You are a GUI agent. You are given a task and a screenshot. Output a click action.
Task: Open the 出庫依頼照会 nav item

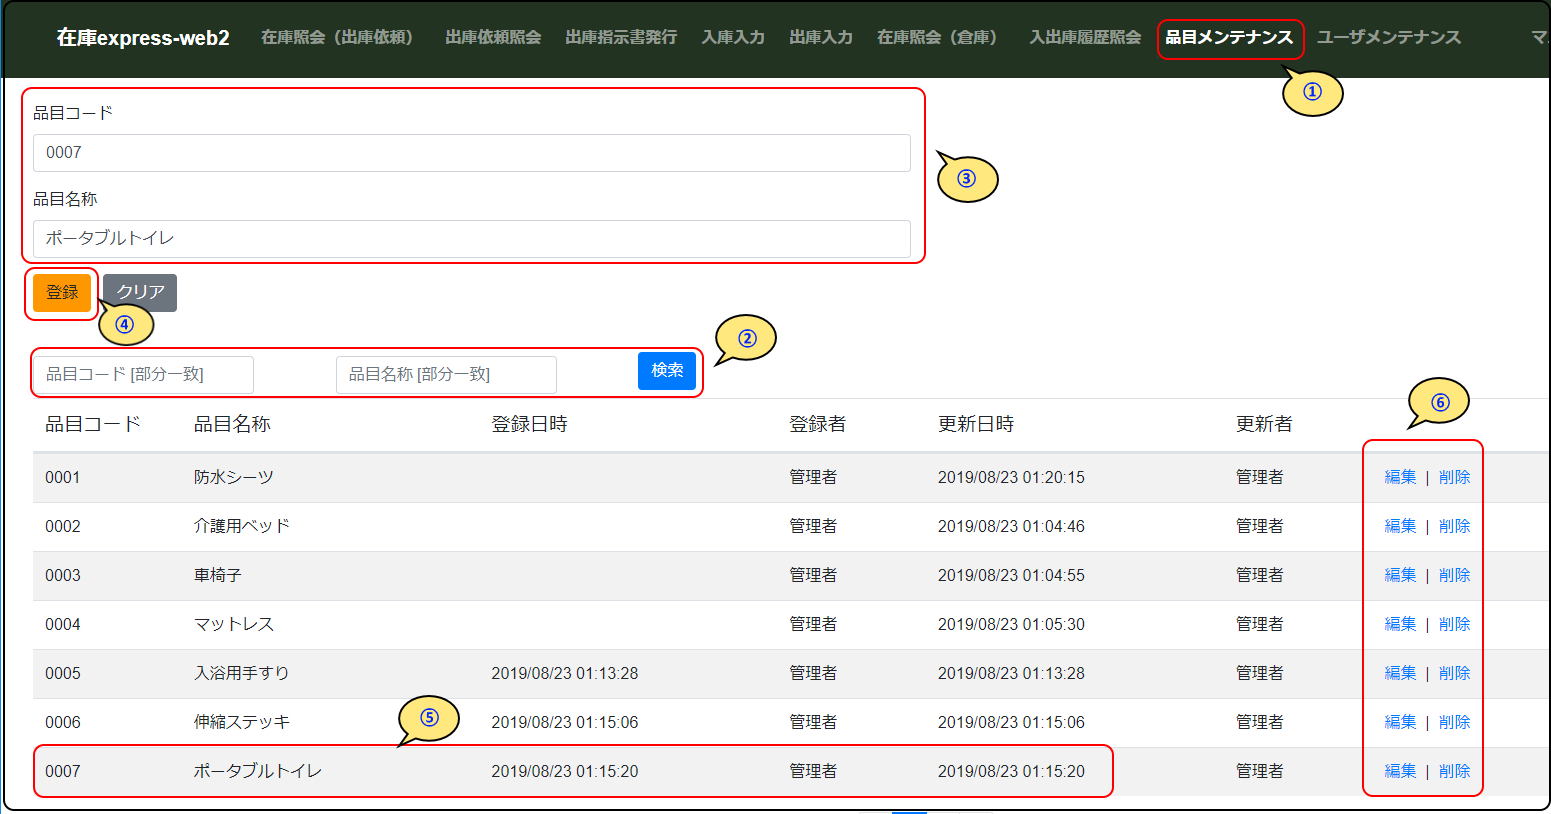coord(493,38)
